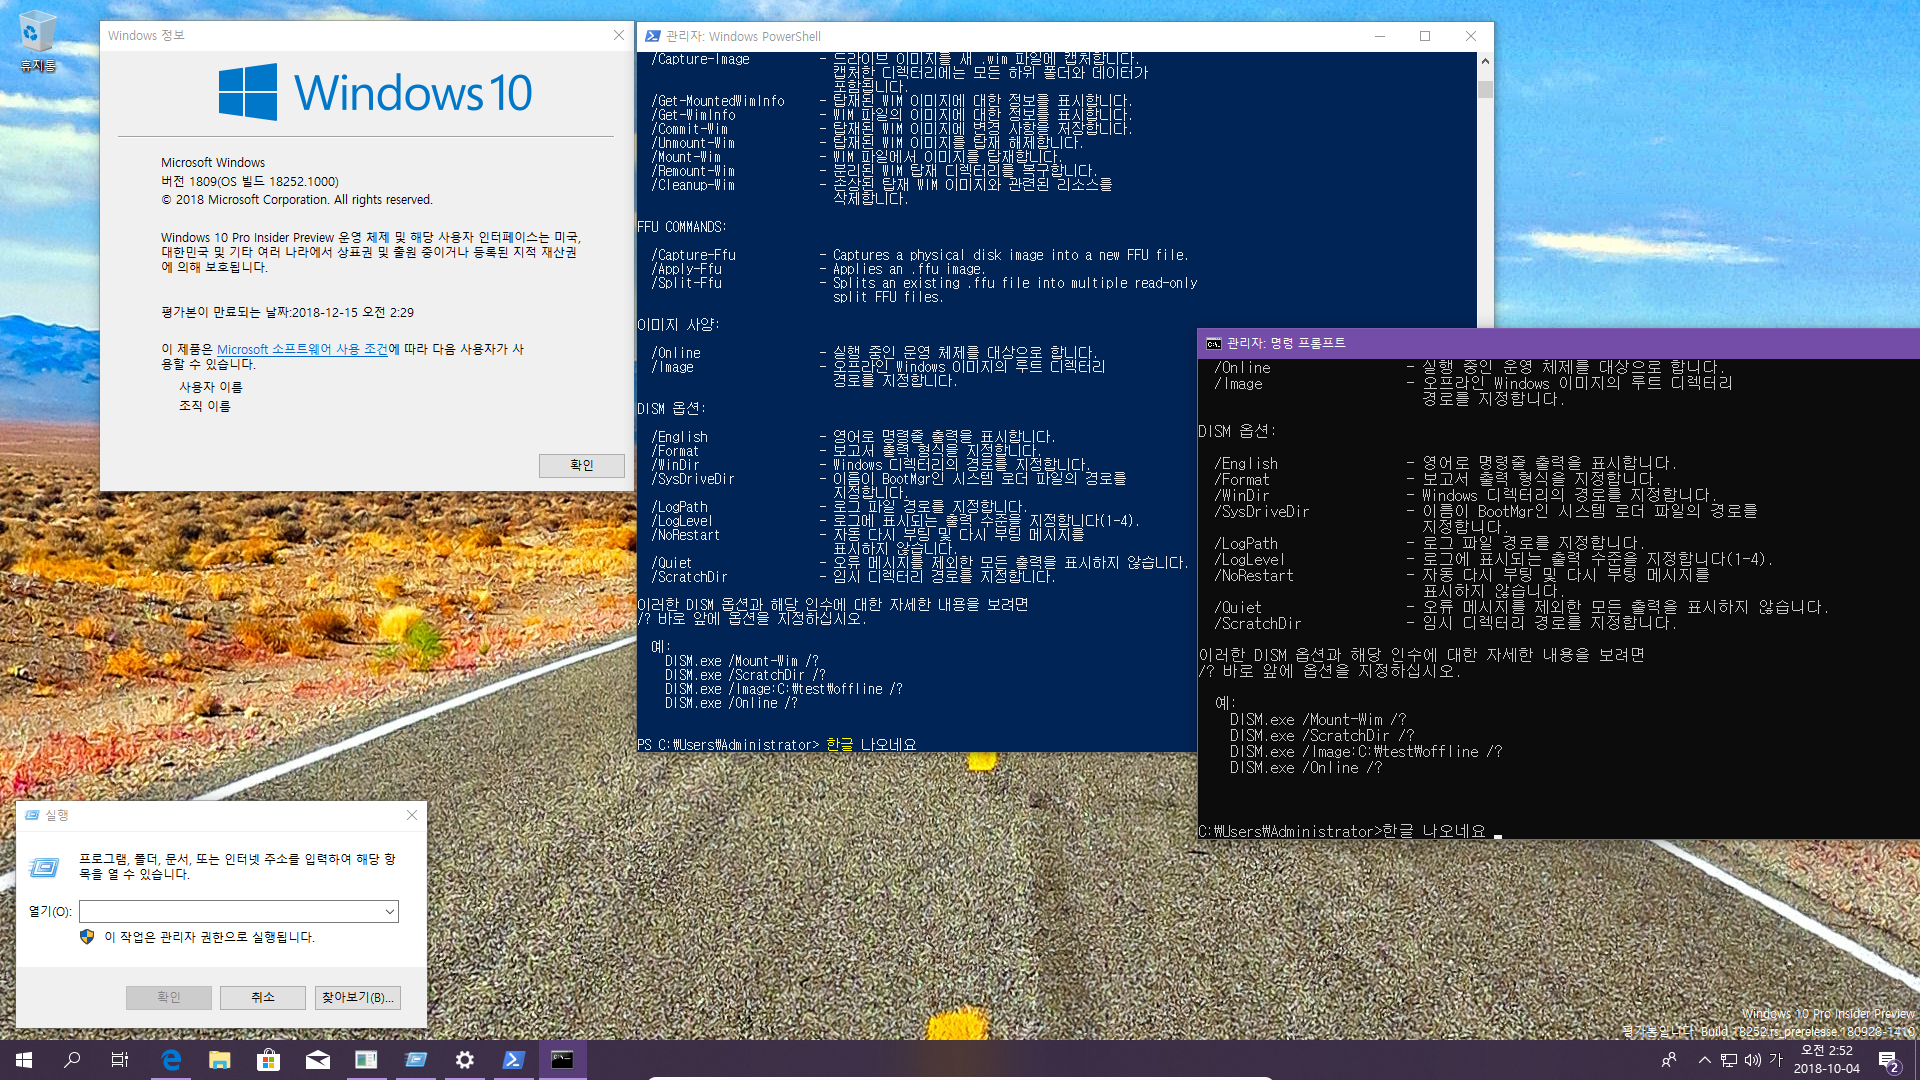
Task: Switch to Command Prompt taskbar icon
Action: [563, 1060]
